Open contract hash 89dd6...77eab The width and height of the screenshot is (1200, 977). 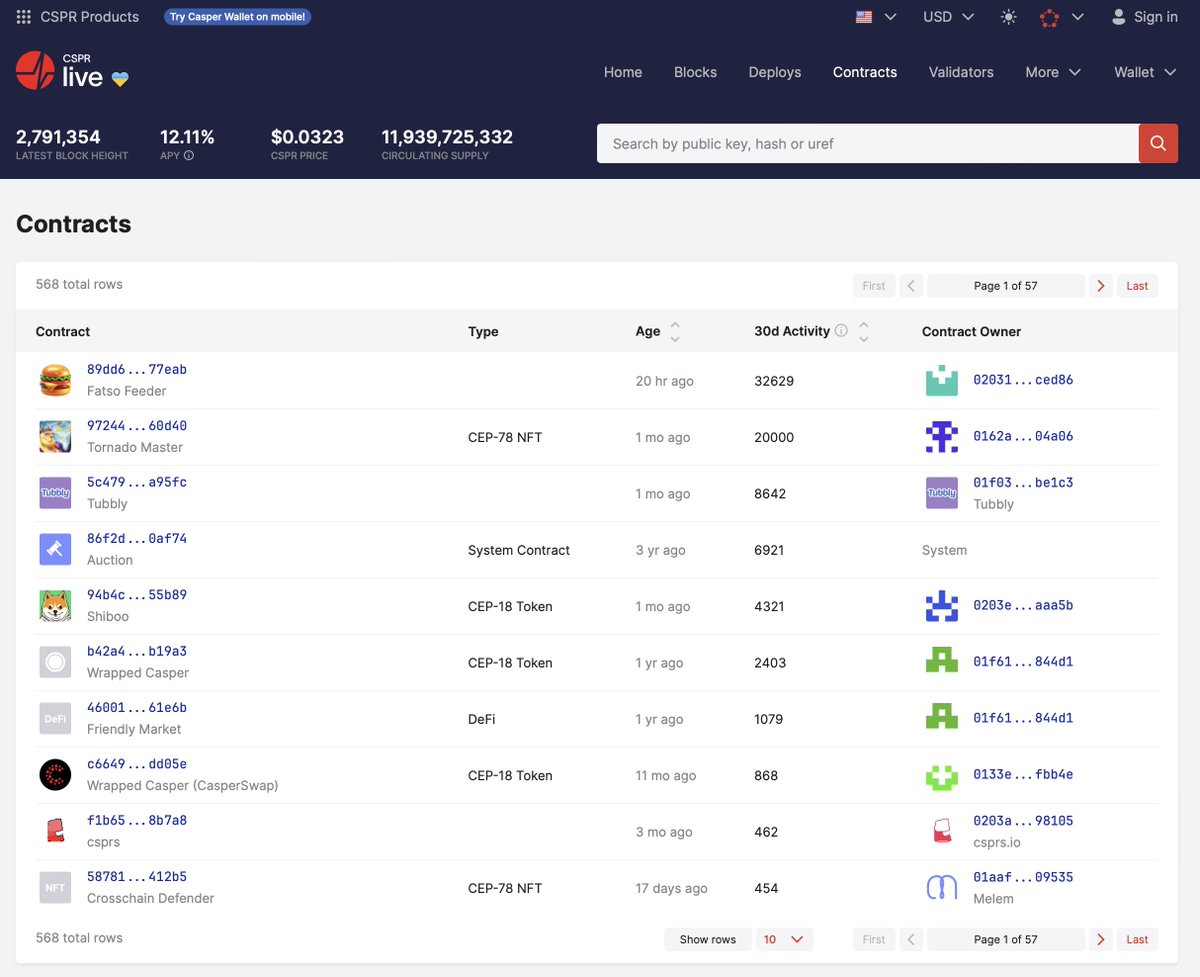tap(137, 369)
